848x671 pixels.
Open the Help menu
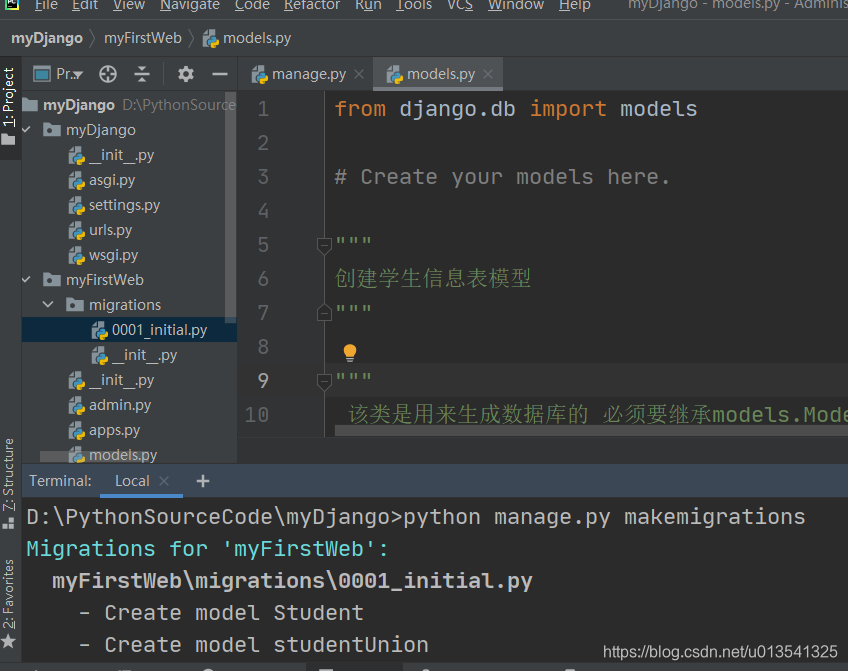coord(574,5)
